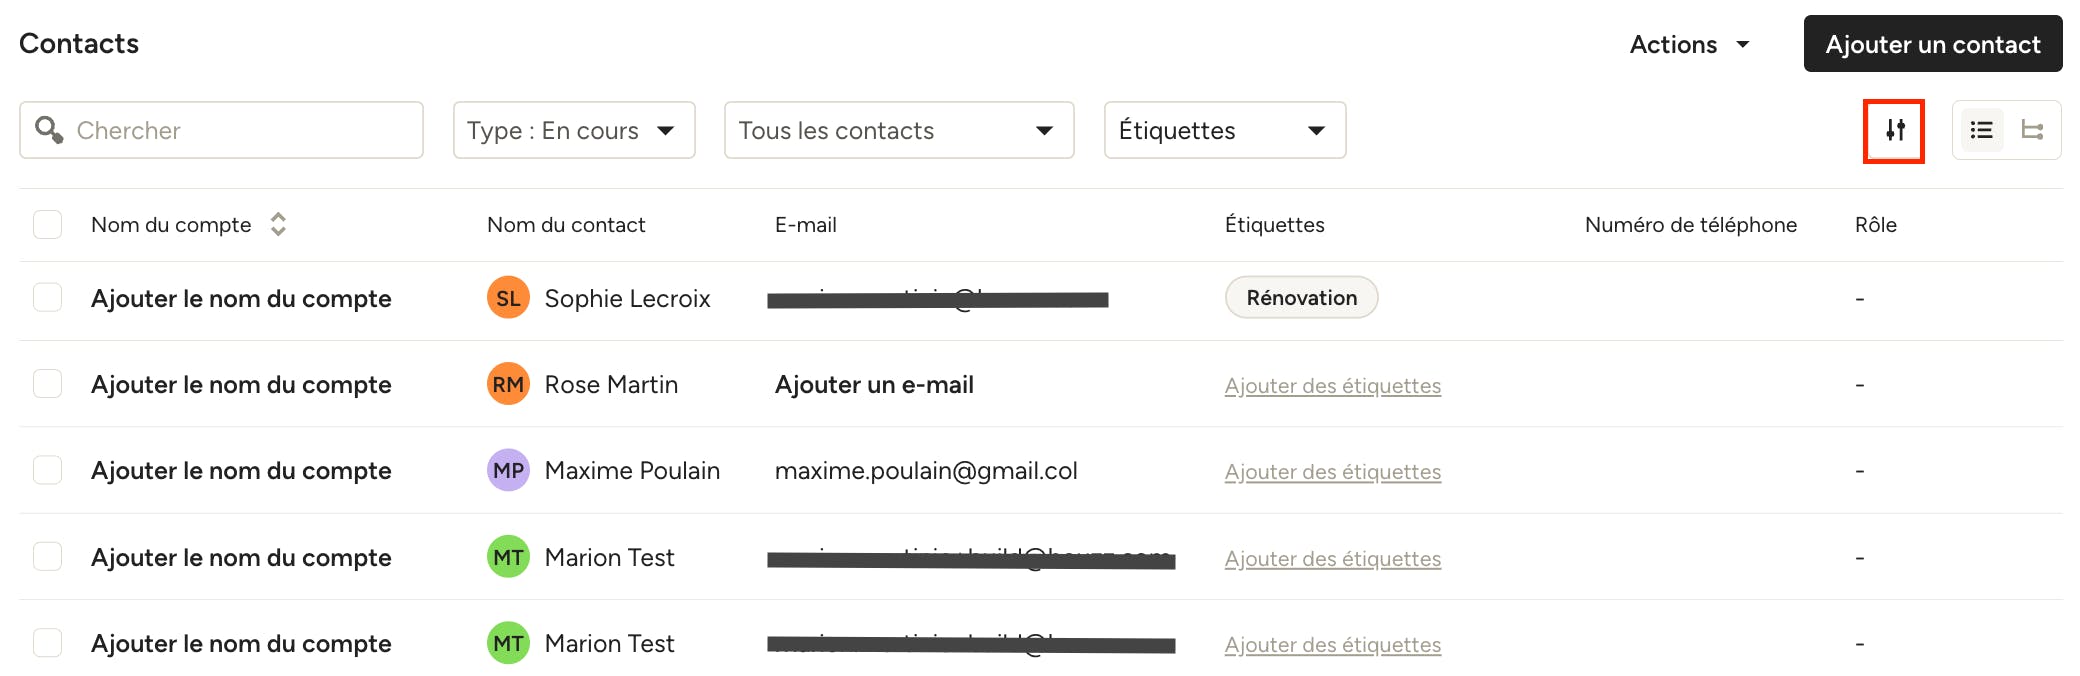
Task: Click the search magnifier icon
Action: [49, 130]
